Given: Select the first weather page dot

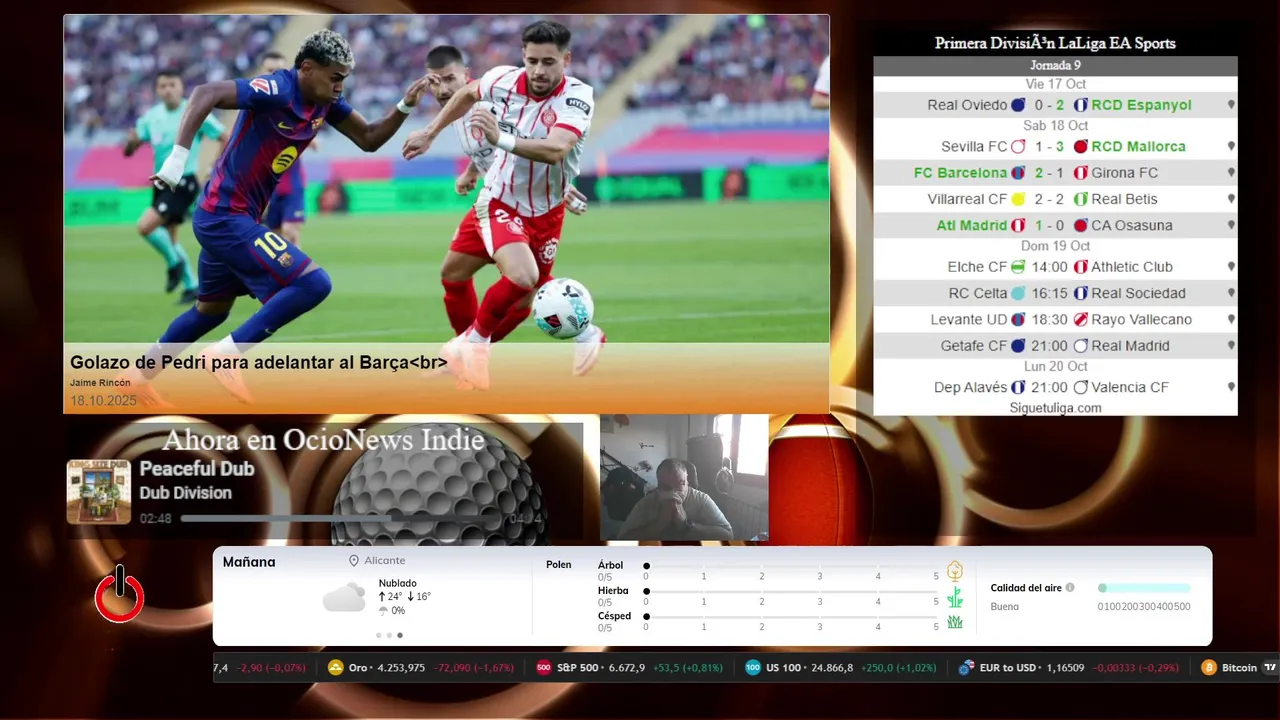Looking at the screenshot, I should click(378, 635).
